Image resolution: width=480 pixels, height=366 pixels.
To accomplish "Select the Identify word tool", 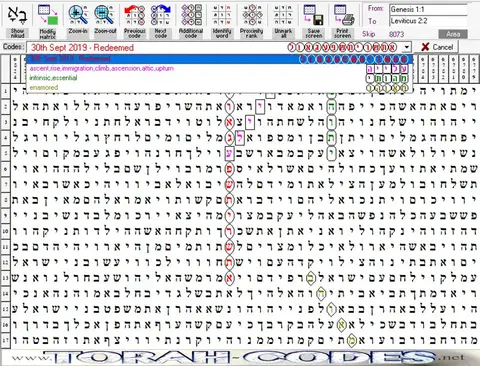I will coord(222,15).
